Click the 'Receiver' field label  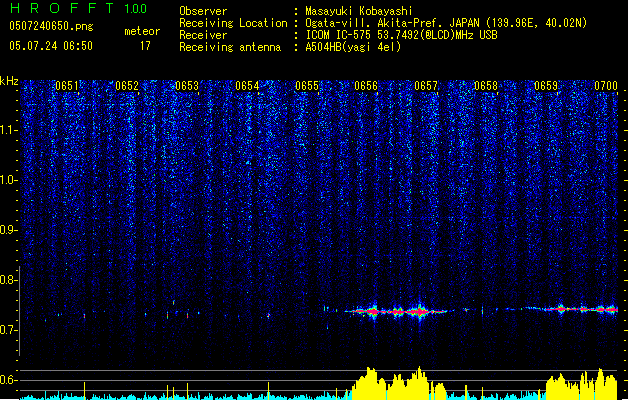coord(203,35)
